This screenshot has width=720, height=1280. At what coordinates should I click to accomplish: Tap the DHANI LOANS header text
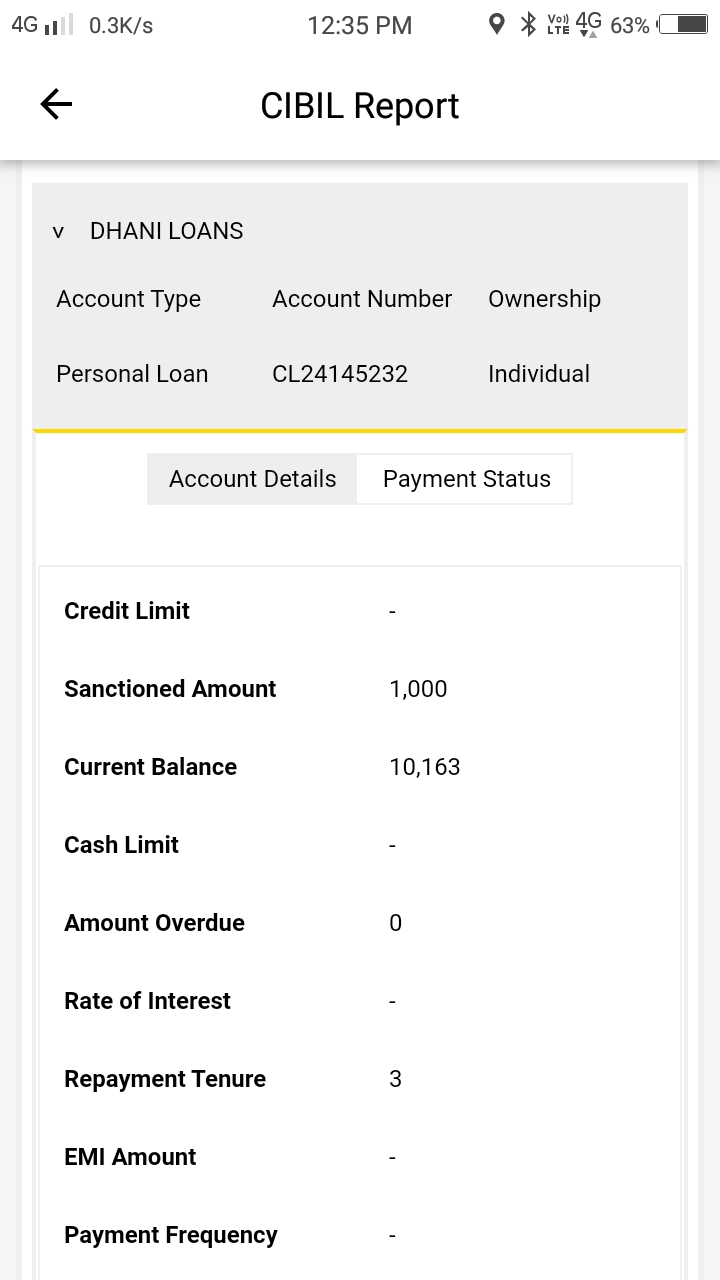click(x=167, y=231)
